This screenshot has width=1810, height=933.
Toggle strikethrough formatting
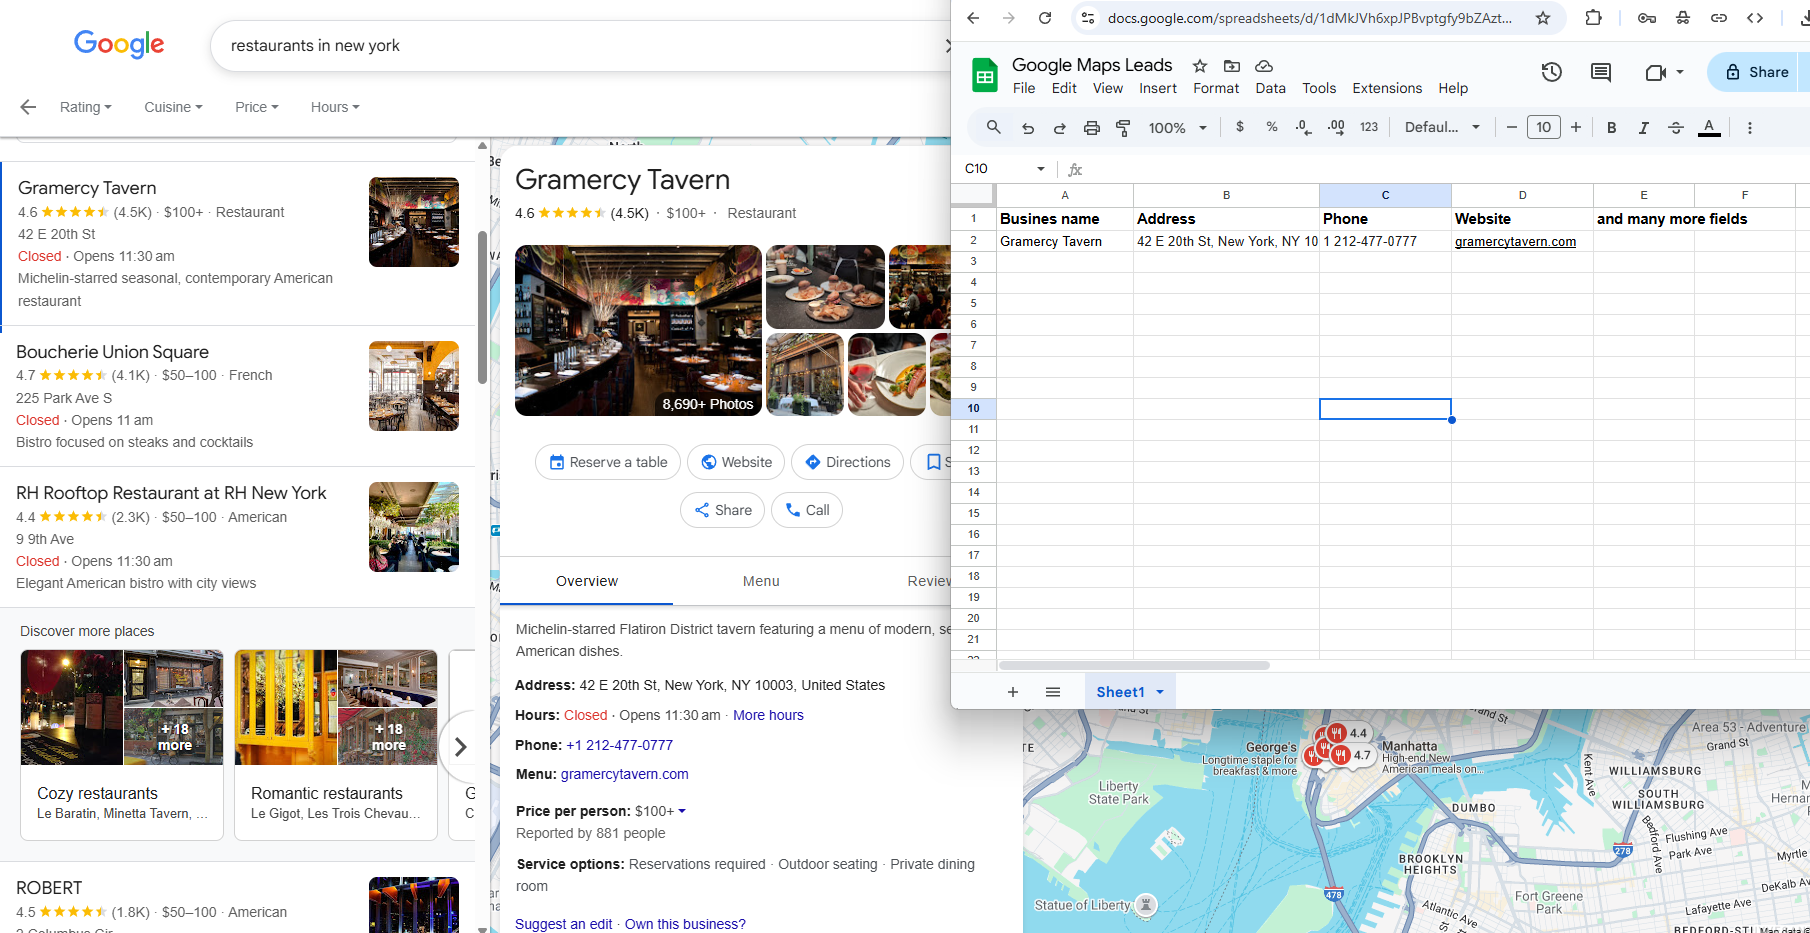[1676, 127]
